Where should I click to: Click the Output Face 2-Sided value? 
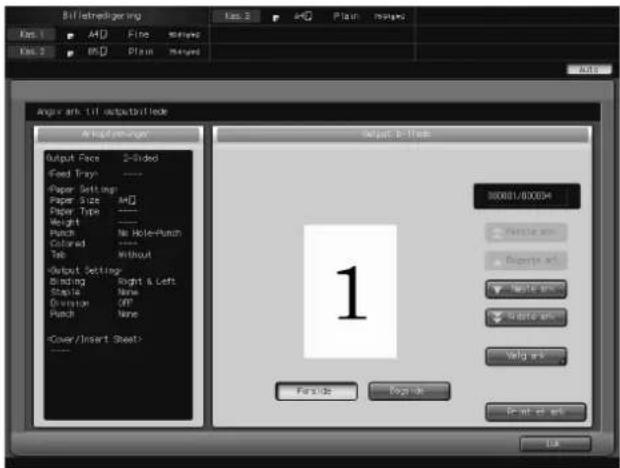[x=140, y=159]
